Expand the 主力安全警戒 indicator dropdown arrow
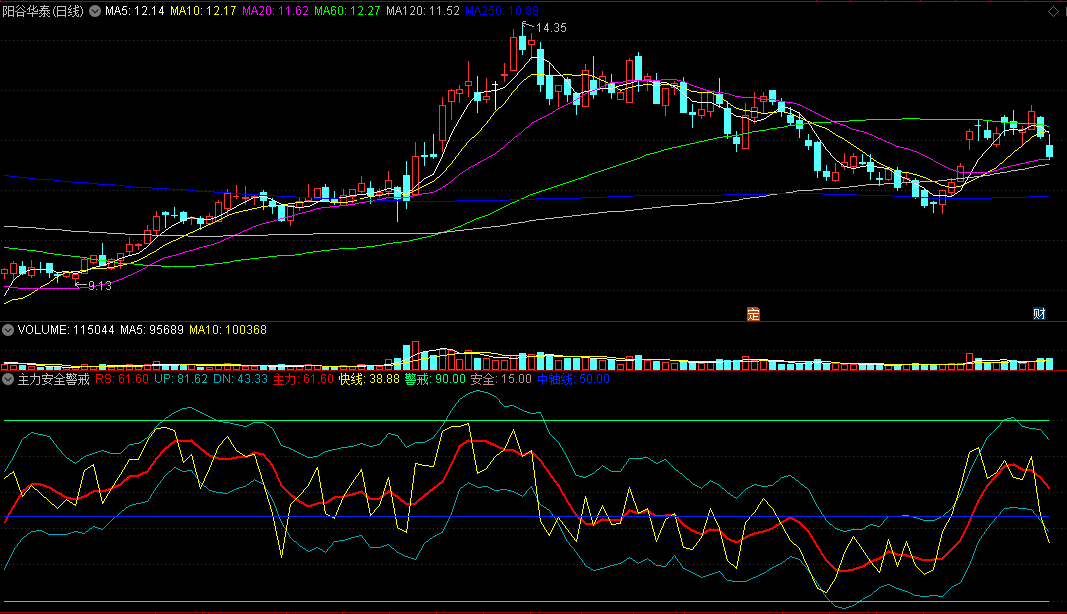 (8, 379)
